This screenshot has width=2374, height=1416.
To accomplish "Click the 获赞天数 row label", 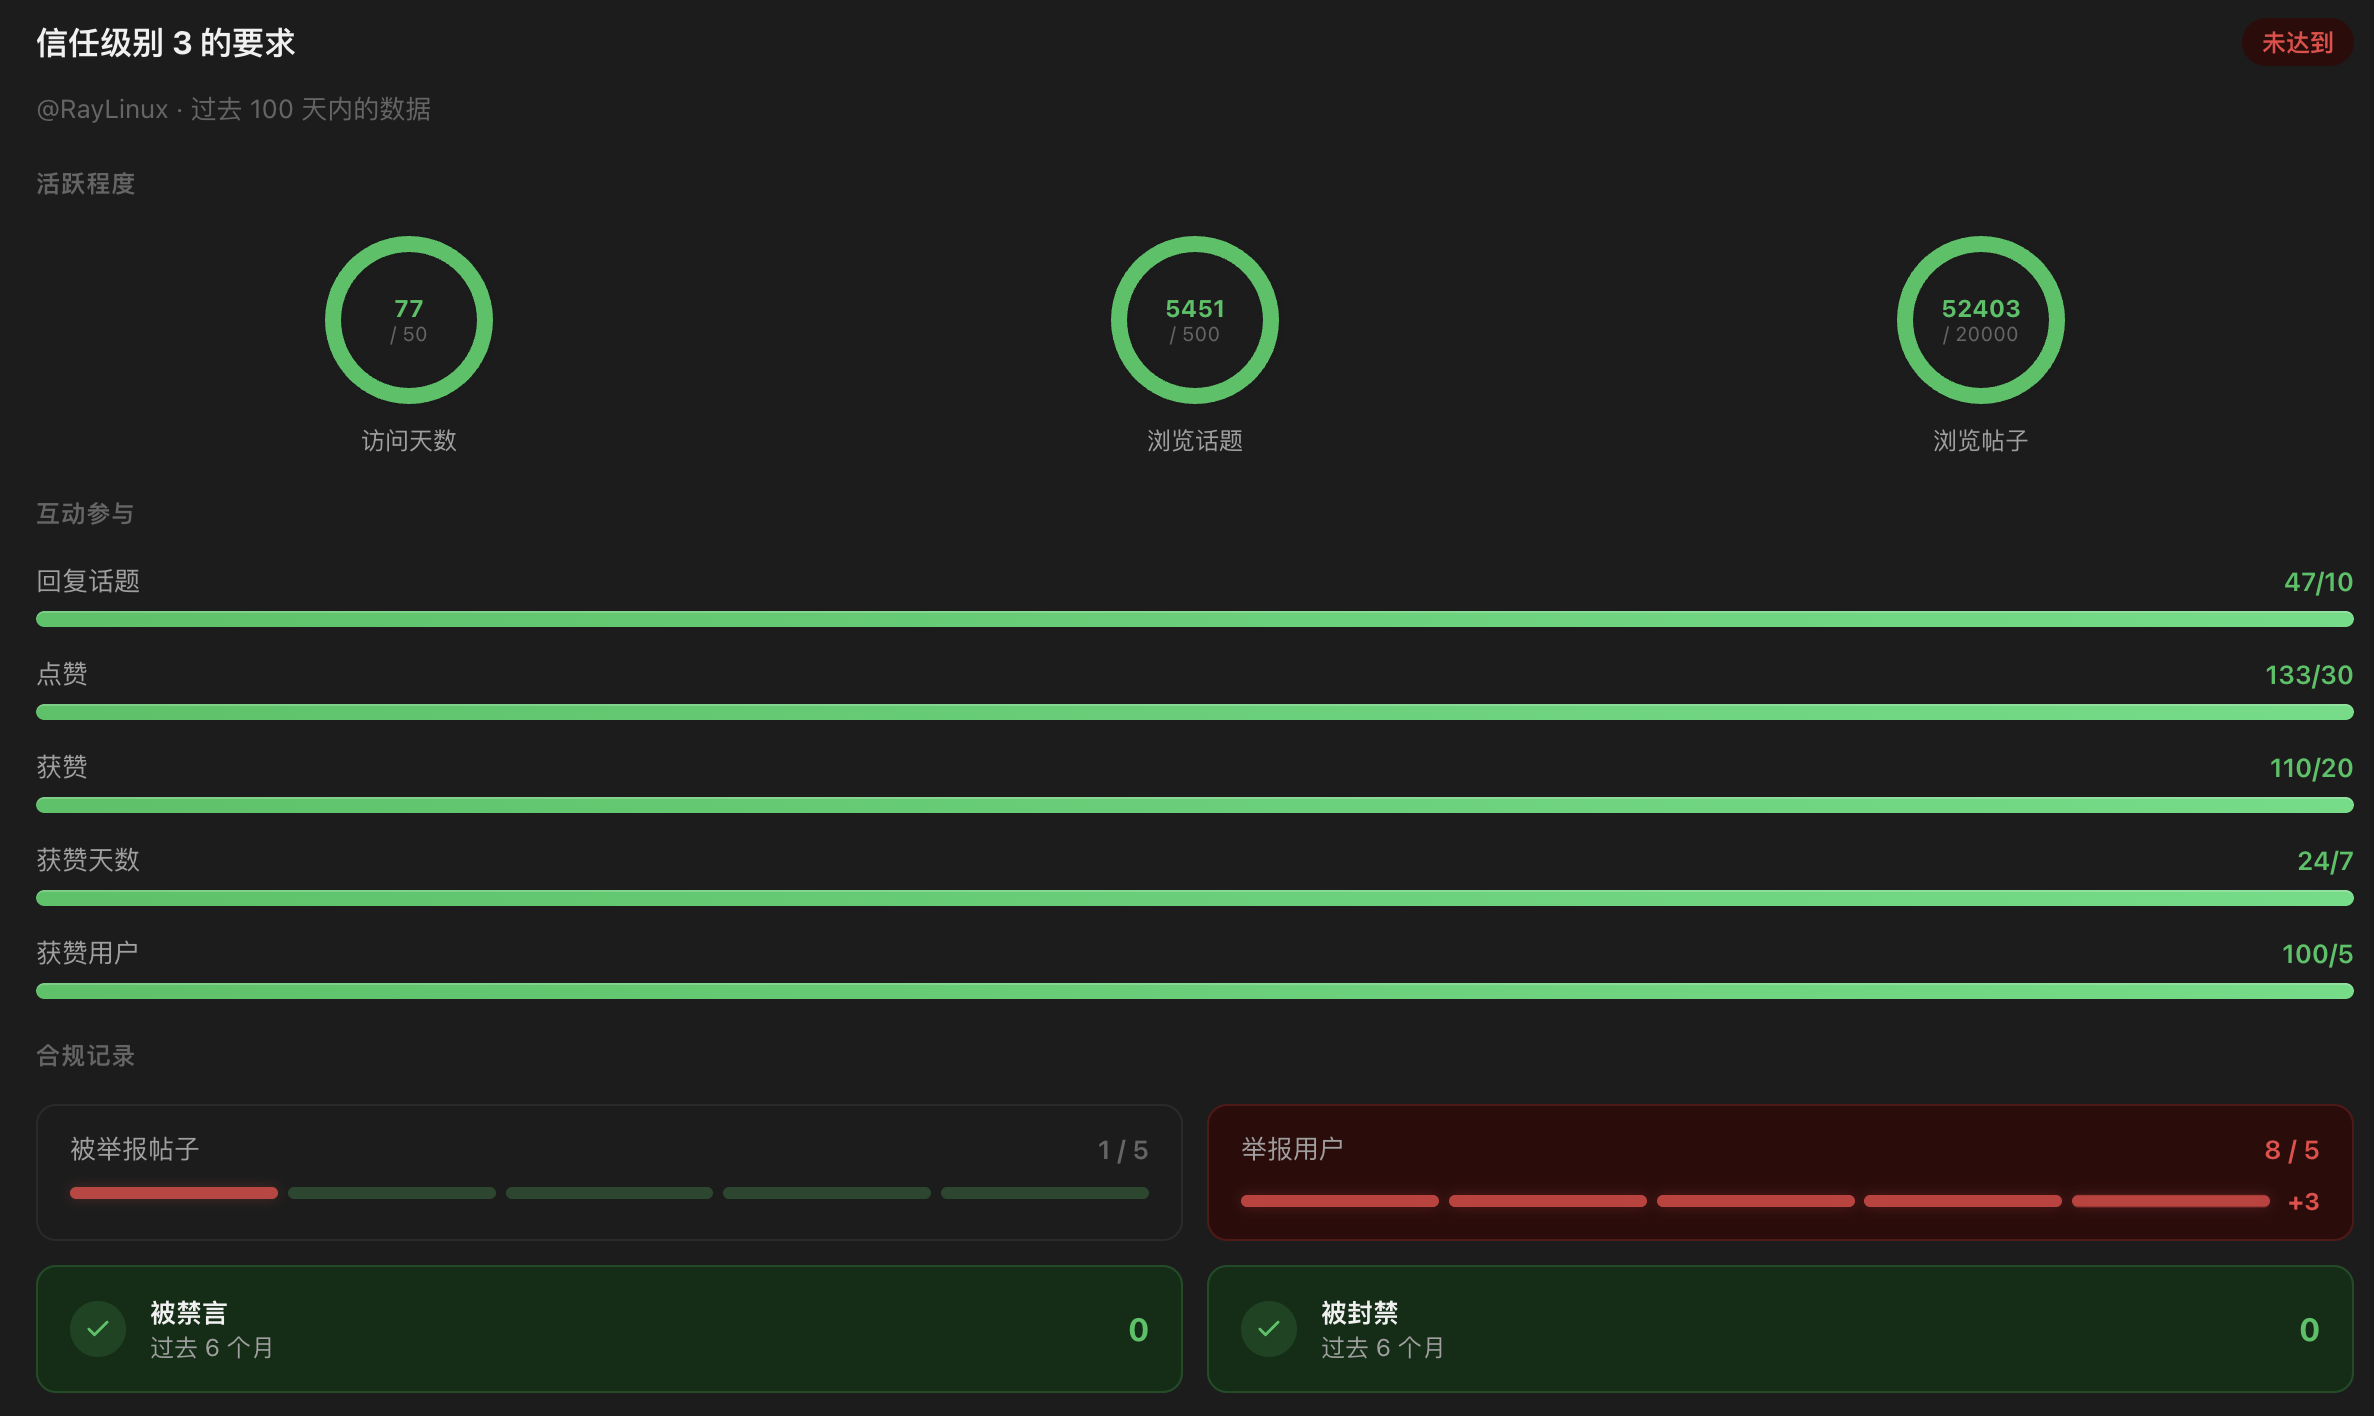I will point(88,860).
